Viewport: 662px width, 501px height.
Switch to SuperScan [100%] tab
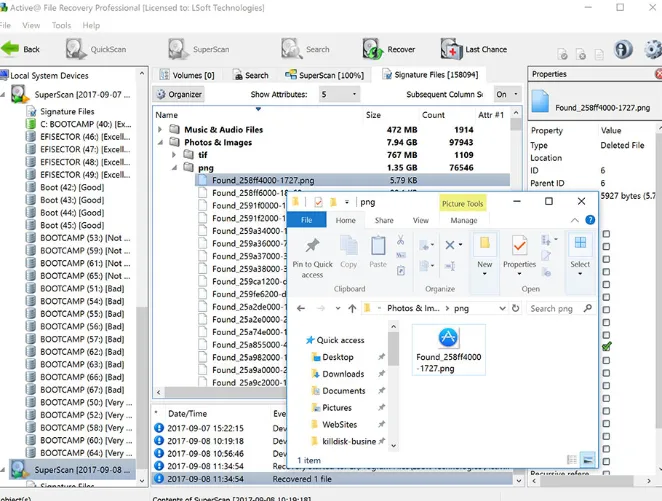coord(324,75)
